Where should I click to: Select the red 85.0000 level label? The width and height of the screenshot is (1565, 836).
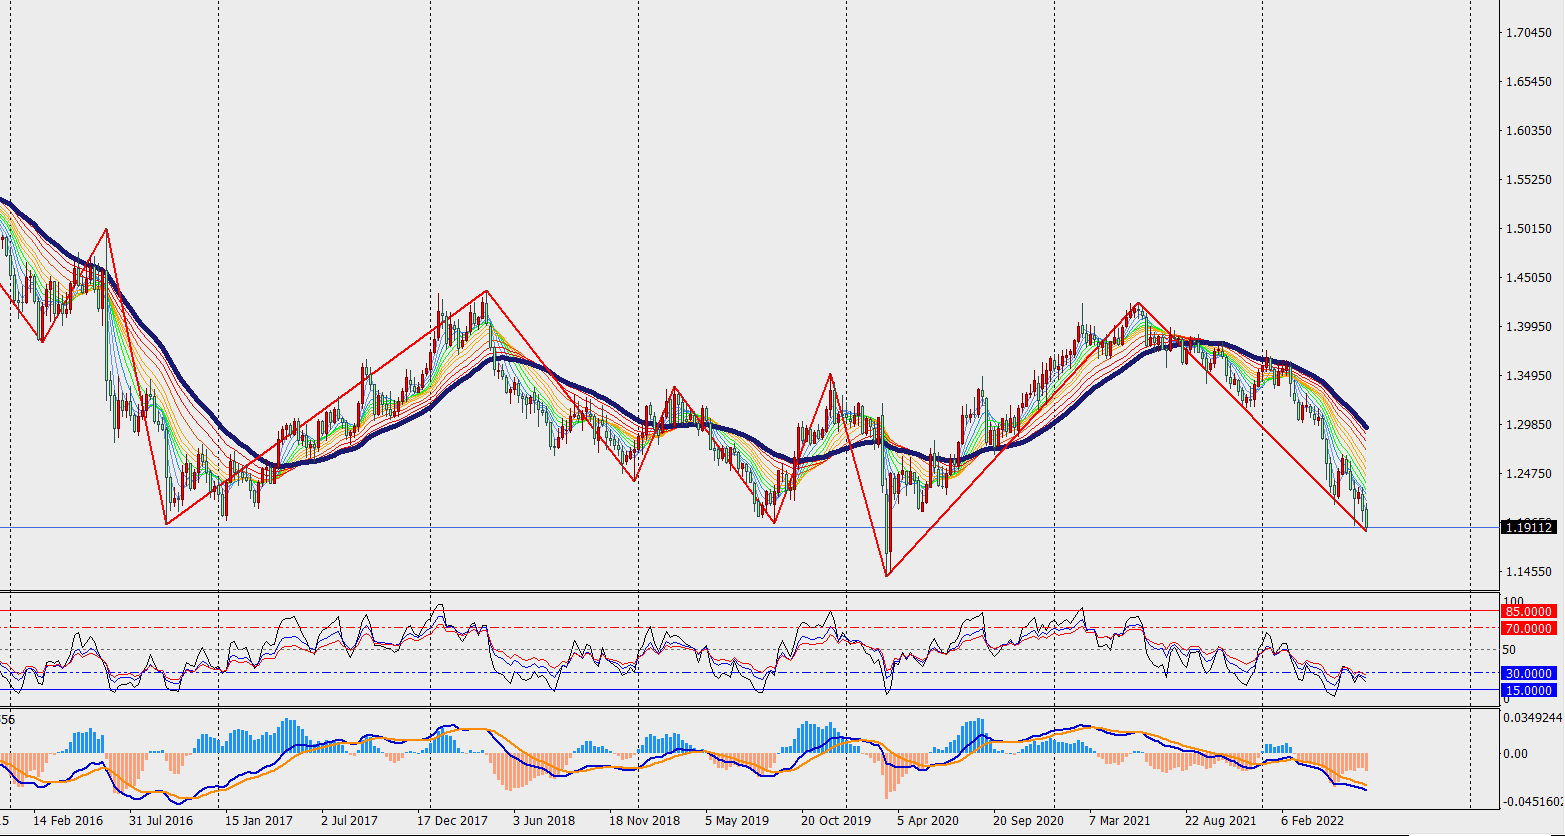[1529, 611]
